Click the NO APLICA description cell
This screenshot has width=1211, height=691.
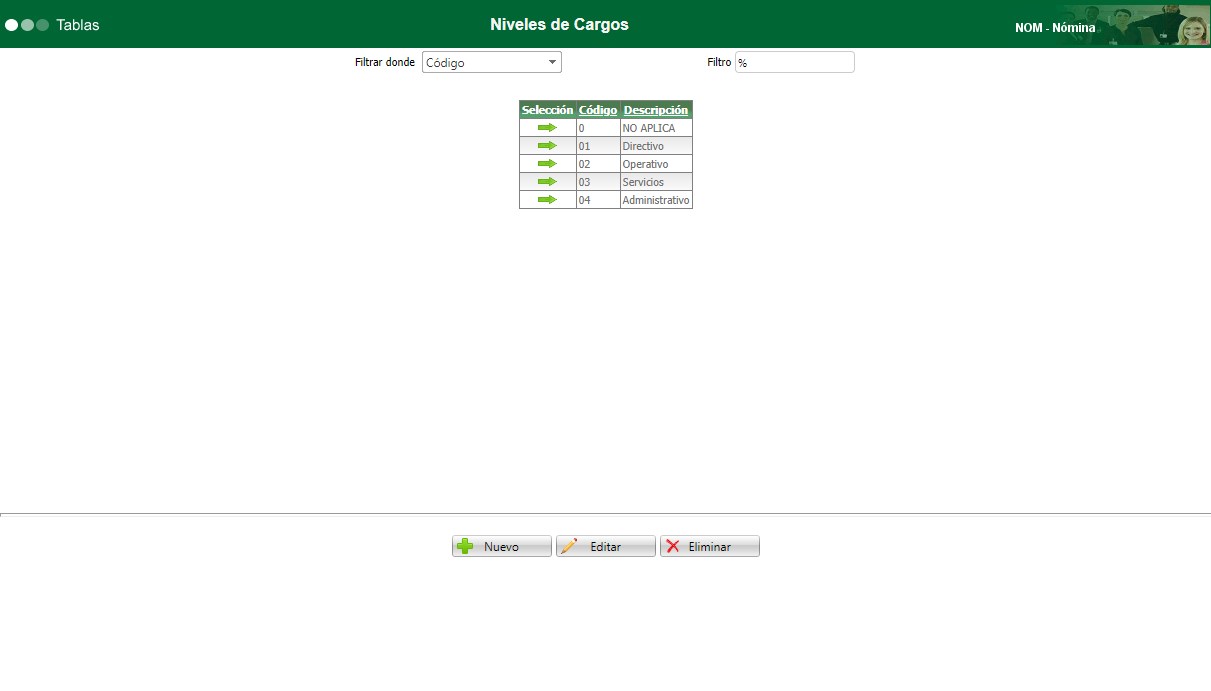[656, 128]
